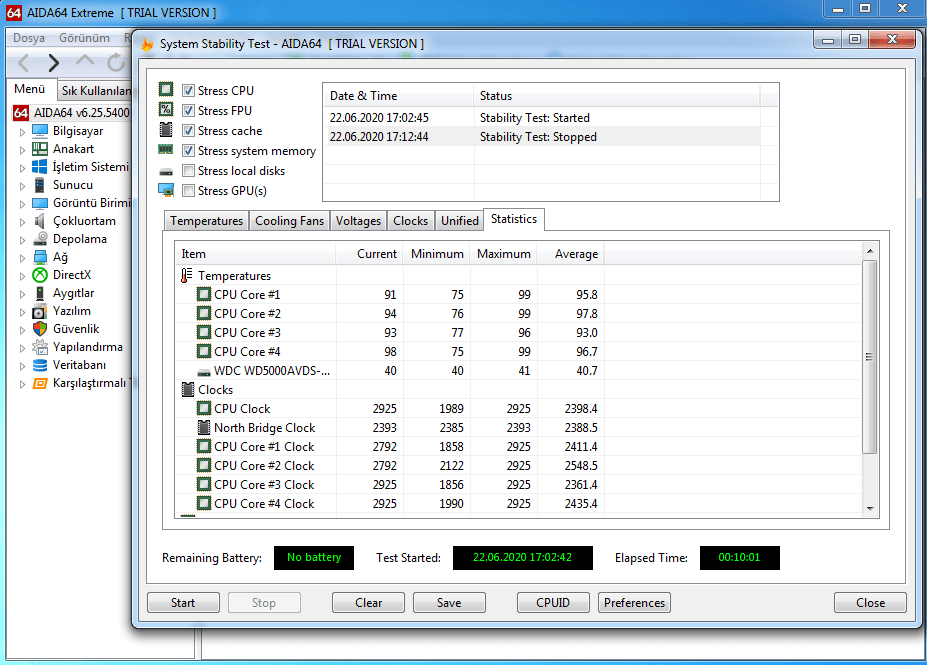Open the Görünüm menu
This screenshot has width=927, height=665.
pyautogui.click(x=84, y=38)
